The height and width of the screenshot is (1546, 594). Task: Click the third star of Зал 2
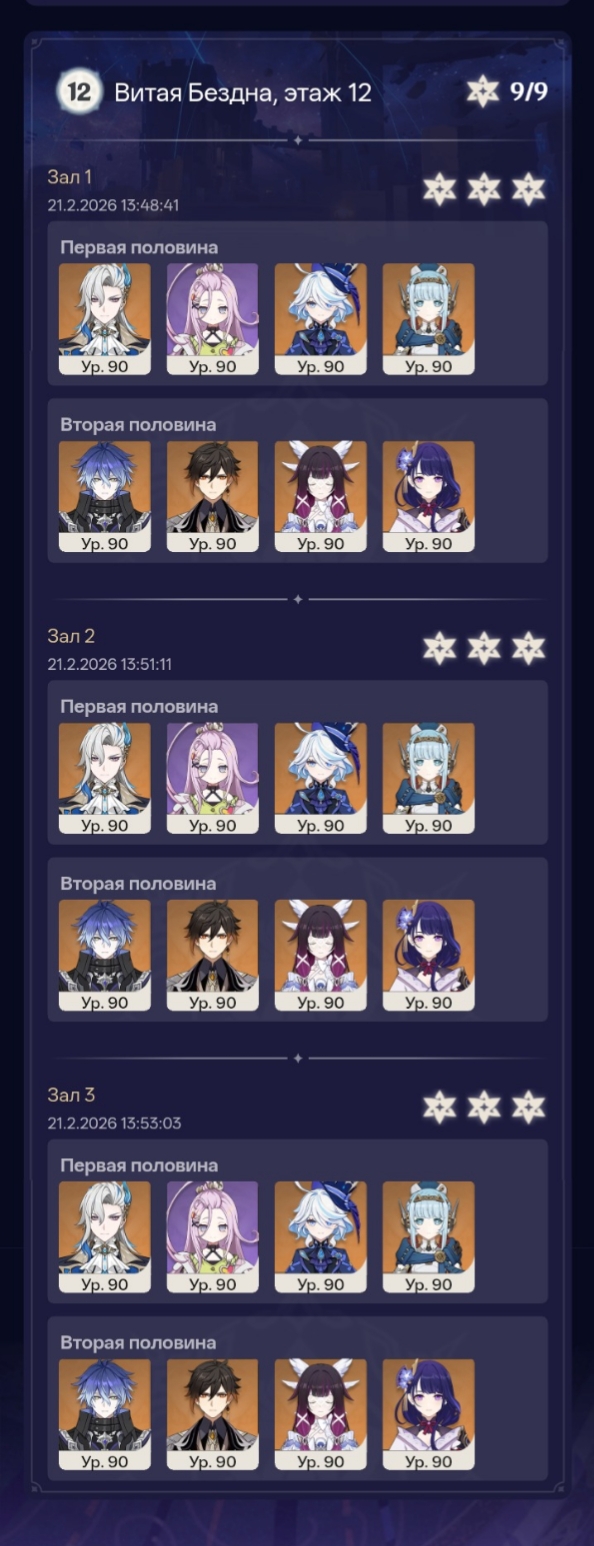point(528,648)
